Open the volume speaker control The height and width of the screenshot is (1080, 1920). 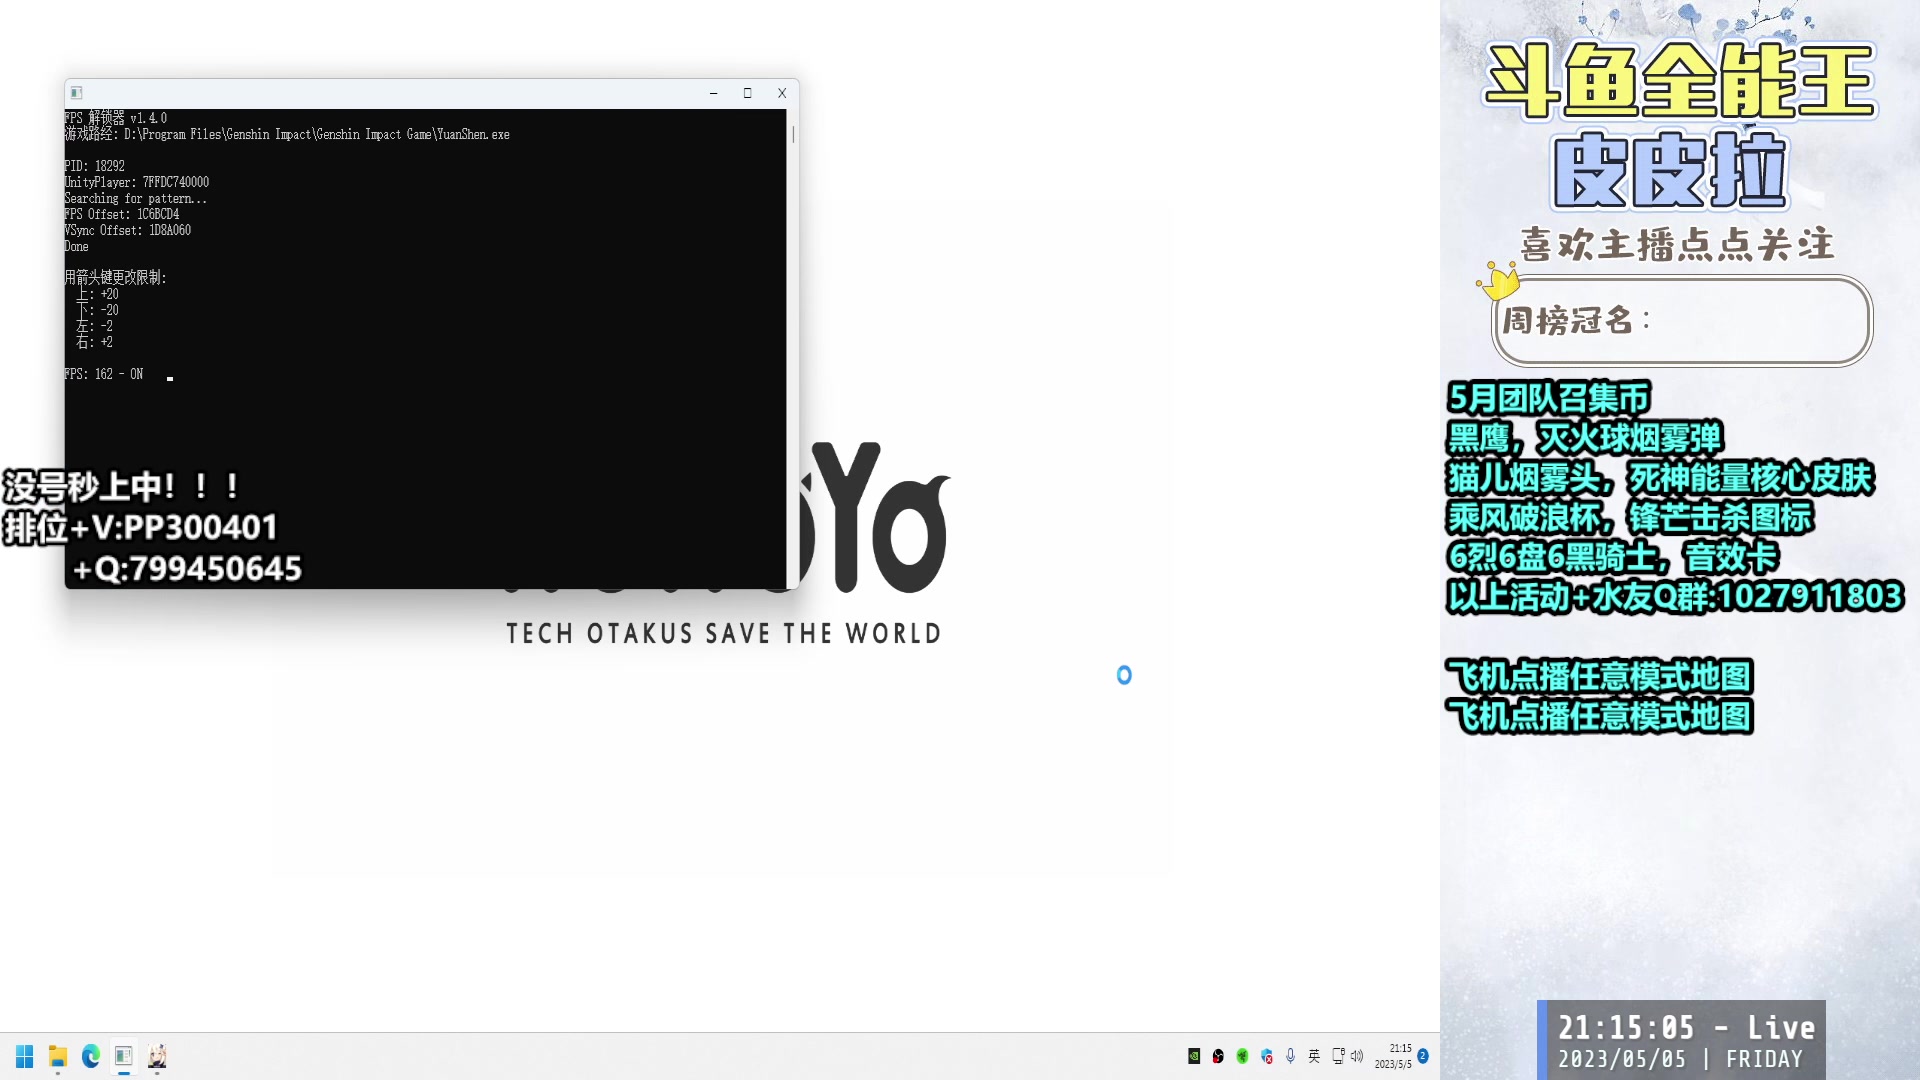pos(1357,1056)
